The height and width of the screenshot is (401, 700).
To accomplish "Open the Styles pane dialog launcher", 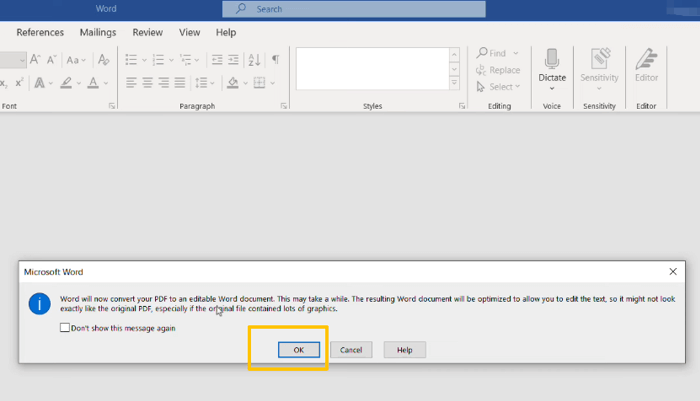I will 462,106.
